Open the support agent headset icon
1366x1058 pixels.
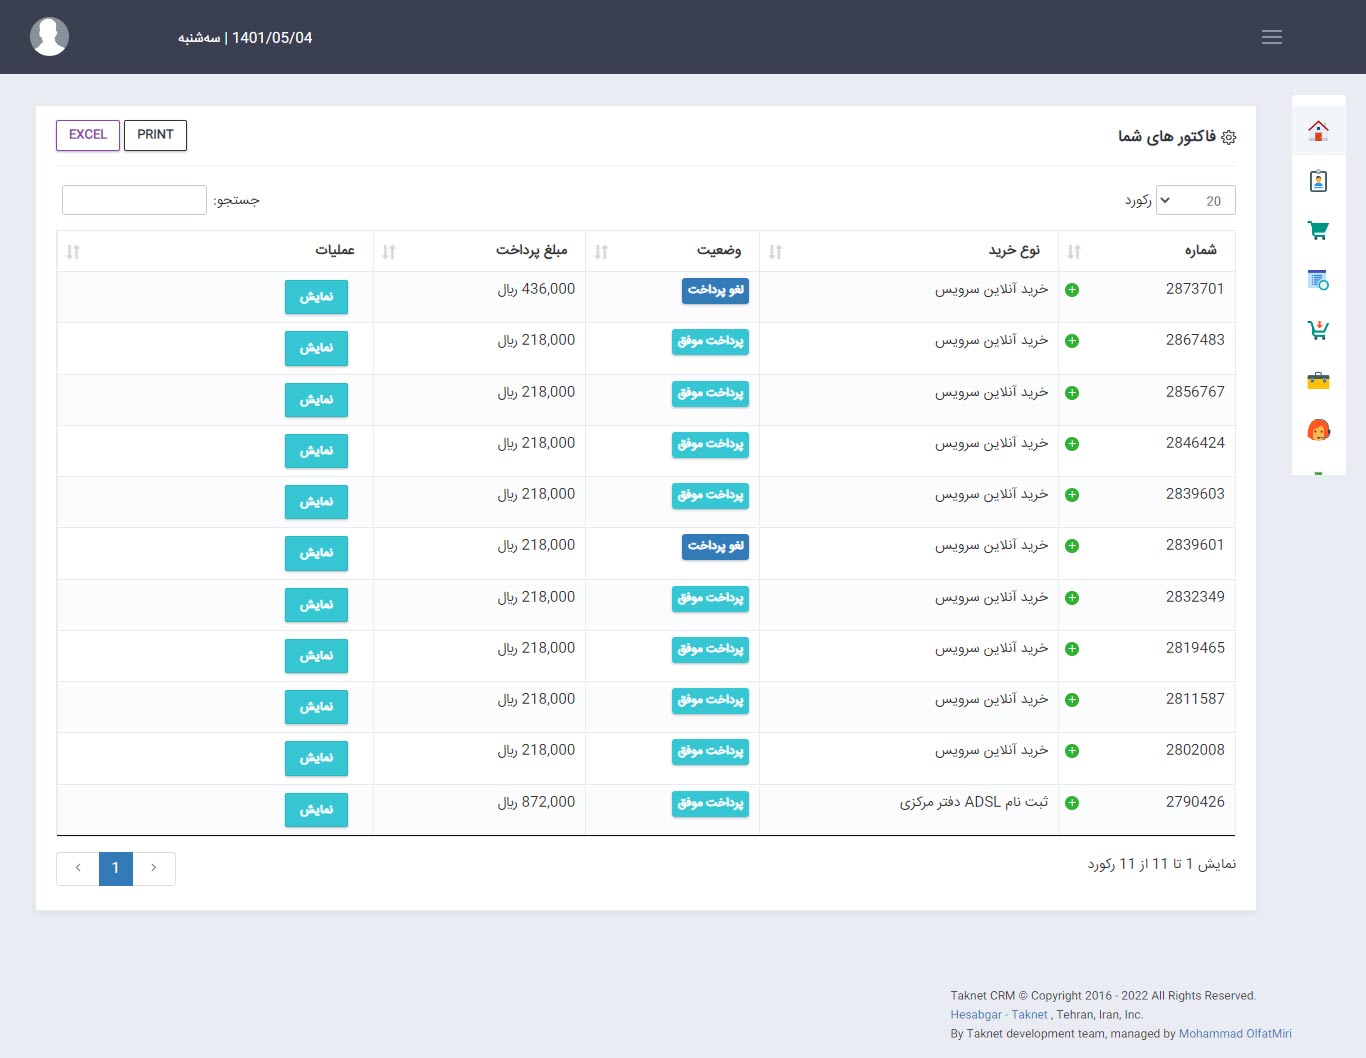click(x=1318, y=430)
